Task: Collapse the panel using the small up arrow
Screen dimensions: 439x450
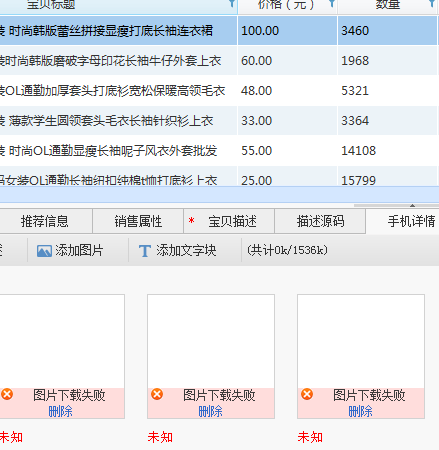Action: click(x=412, y=205)
